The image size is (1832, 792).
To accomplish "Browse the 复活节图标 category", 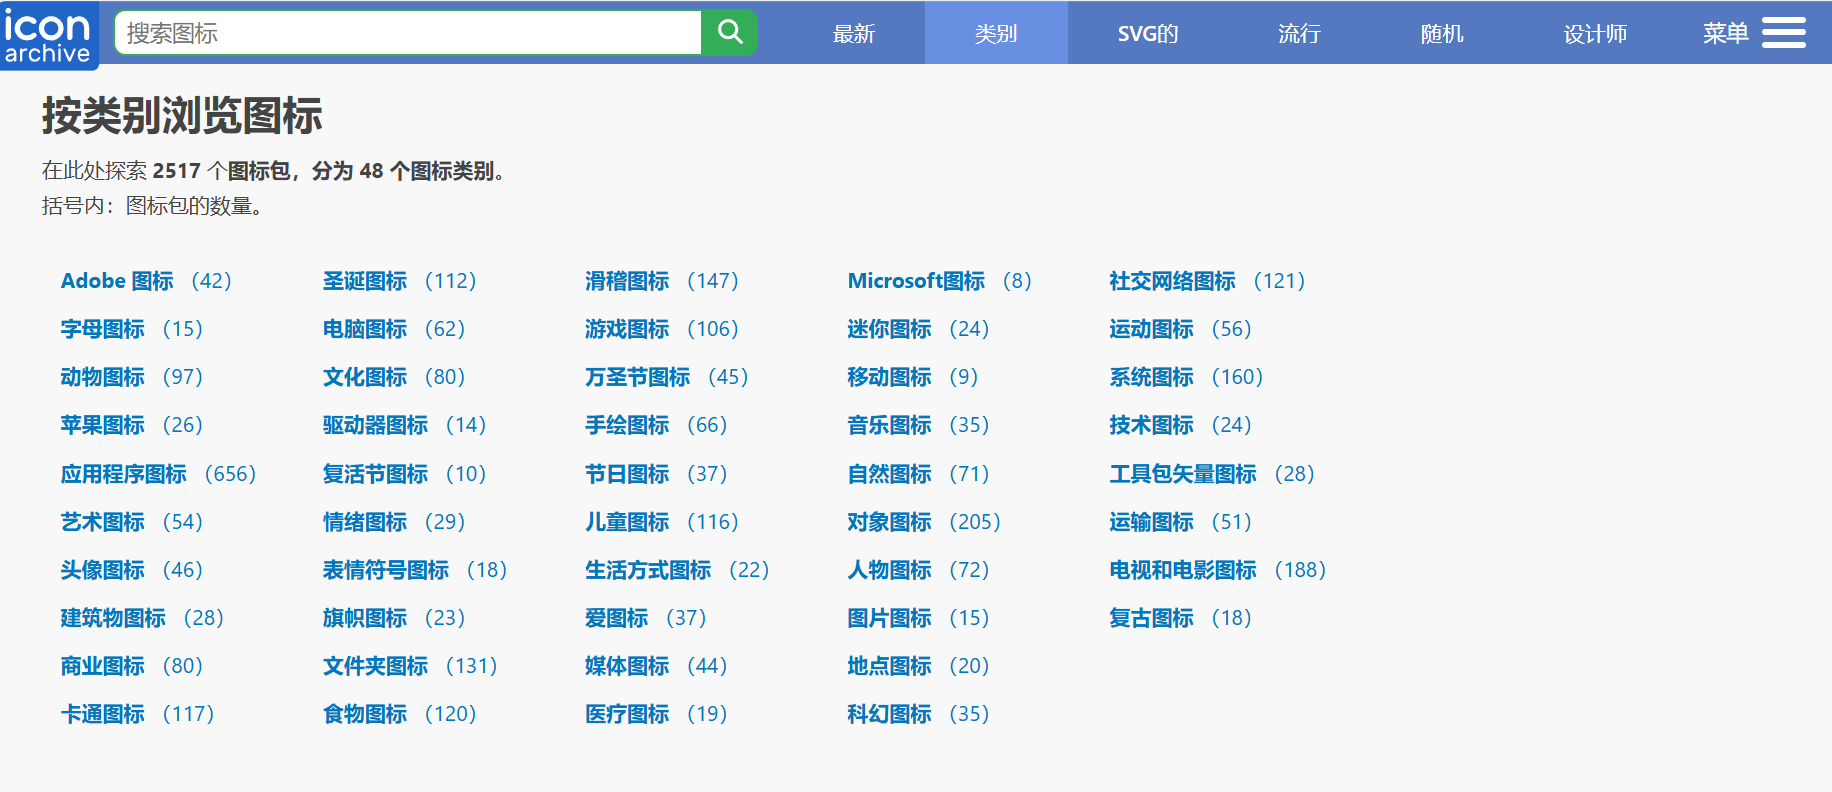I will pyautogui.click(x=375, y=474).
